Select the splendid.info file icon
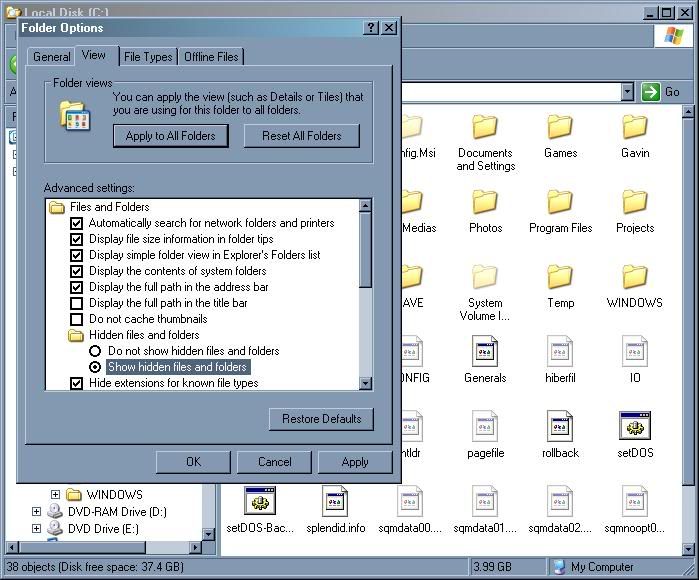 pyautogui.click(x=335, y=501)
